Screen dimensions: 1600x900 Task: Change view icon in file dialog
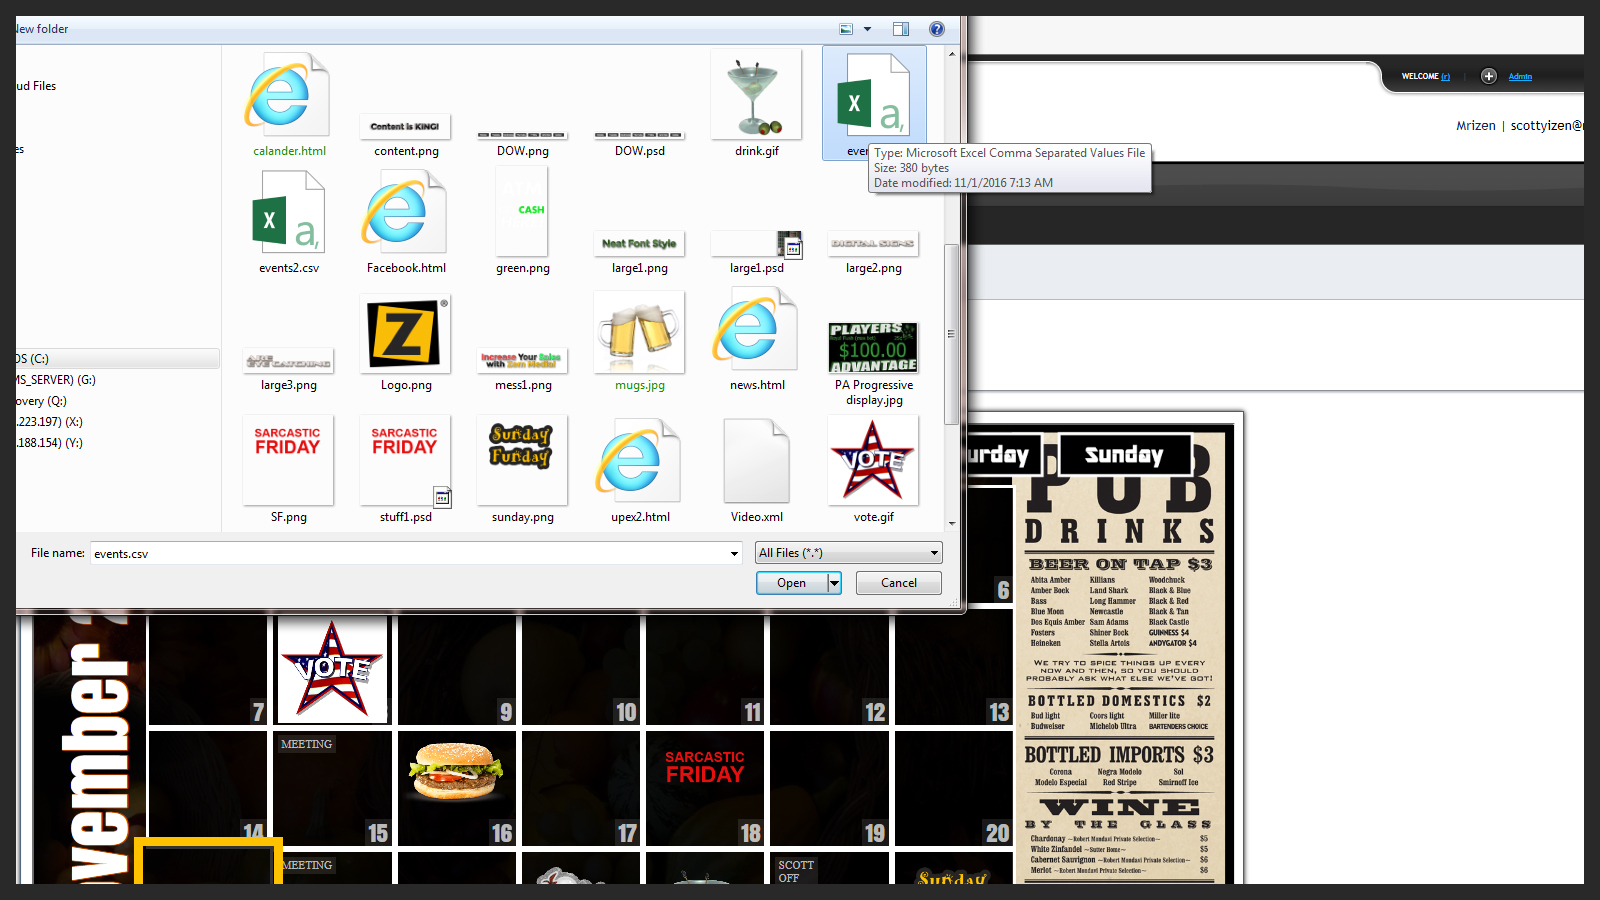(x=846, y=29)
